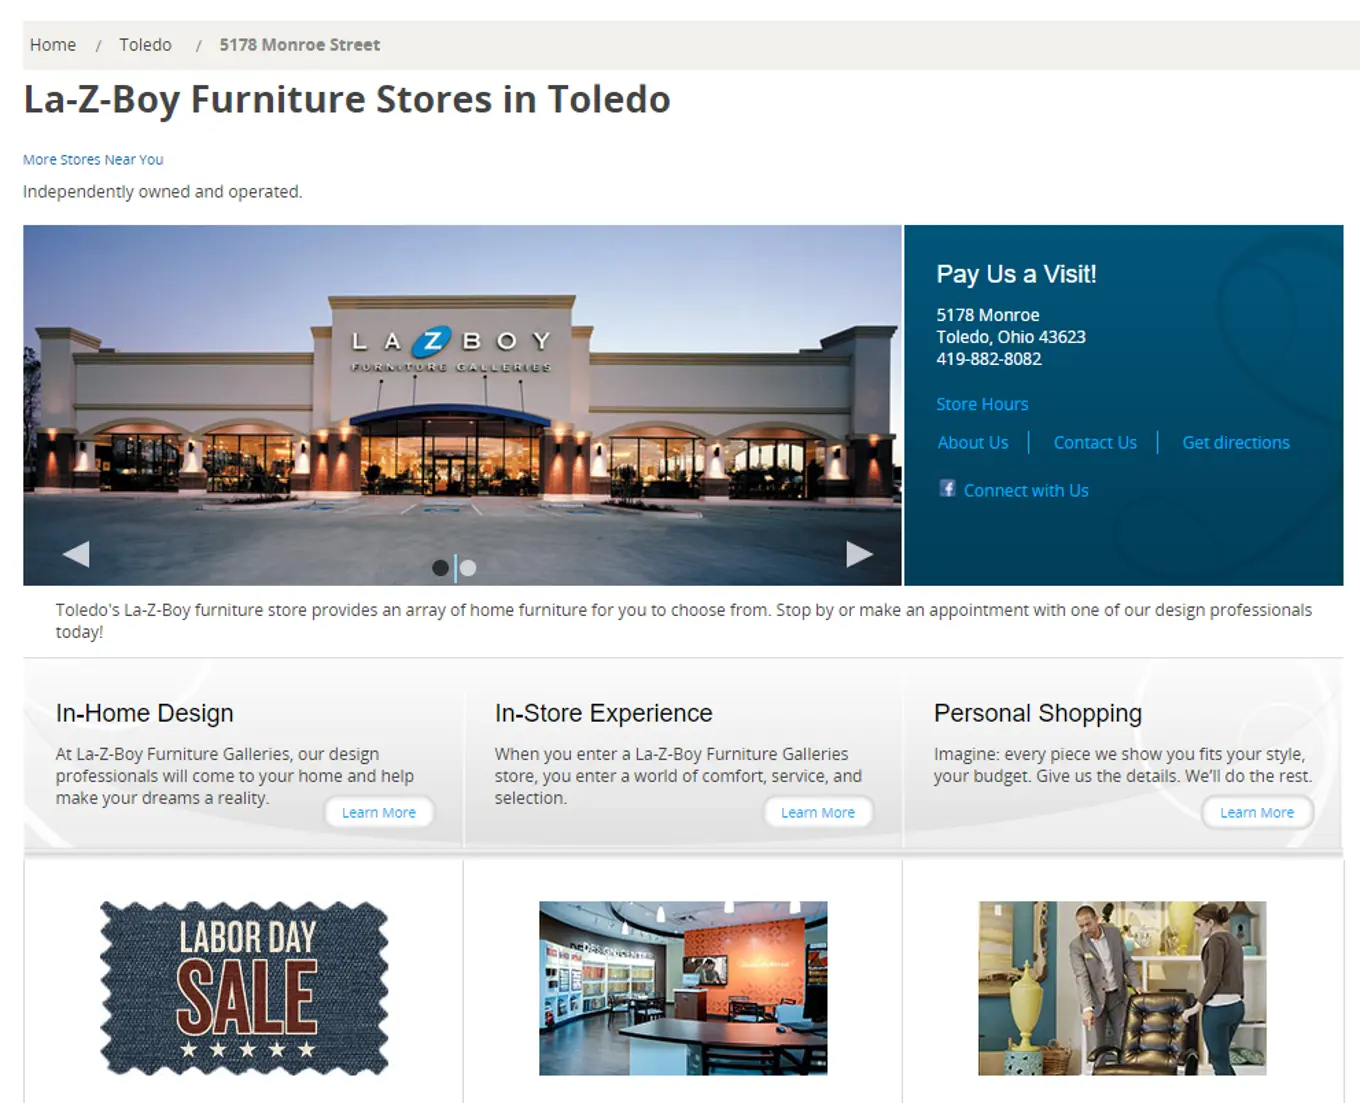Image resolution: width=1360 pixels, height=1103 pixels.
Task: Click the design center showroom thumbnail
Action: tap(683, 988)
